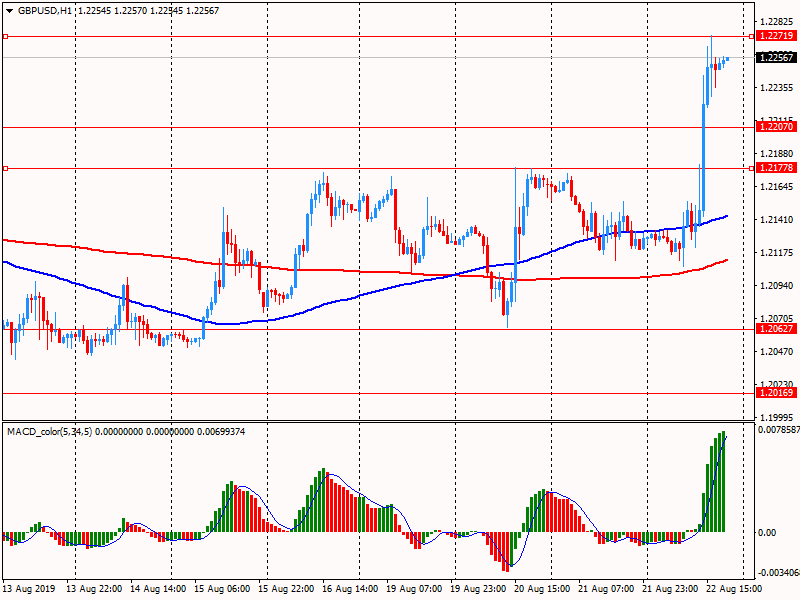Click the red 1.22070 price level label
Viewport: 800px width, 600px height.
776,127
